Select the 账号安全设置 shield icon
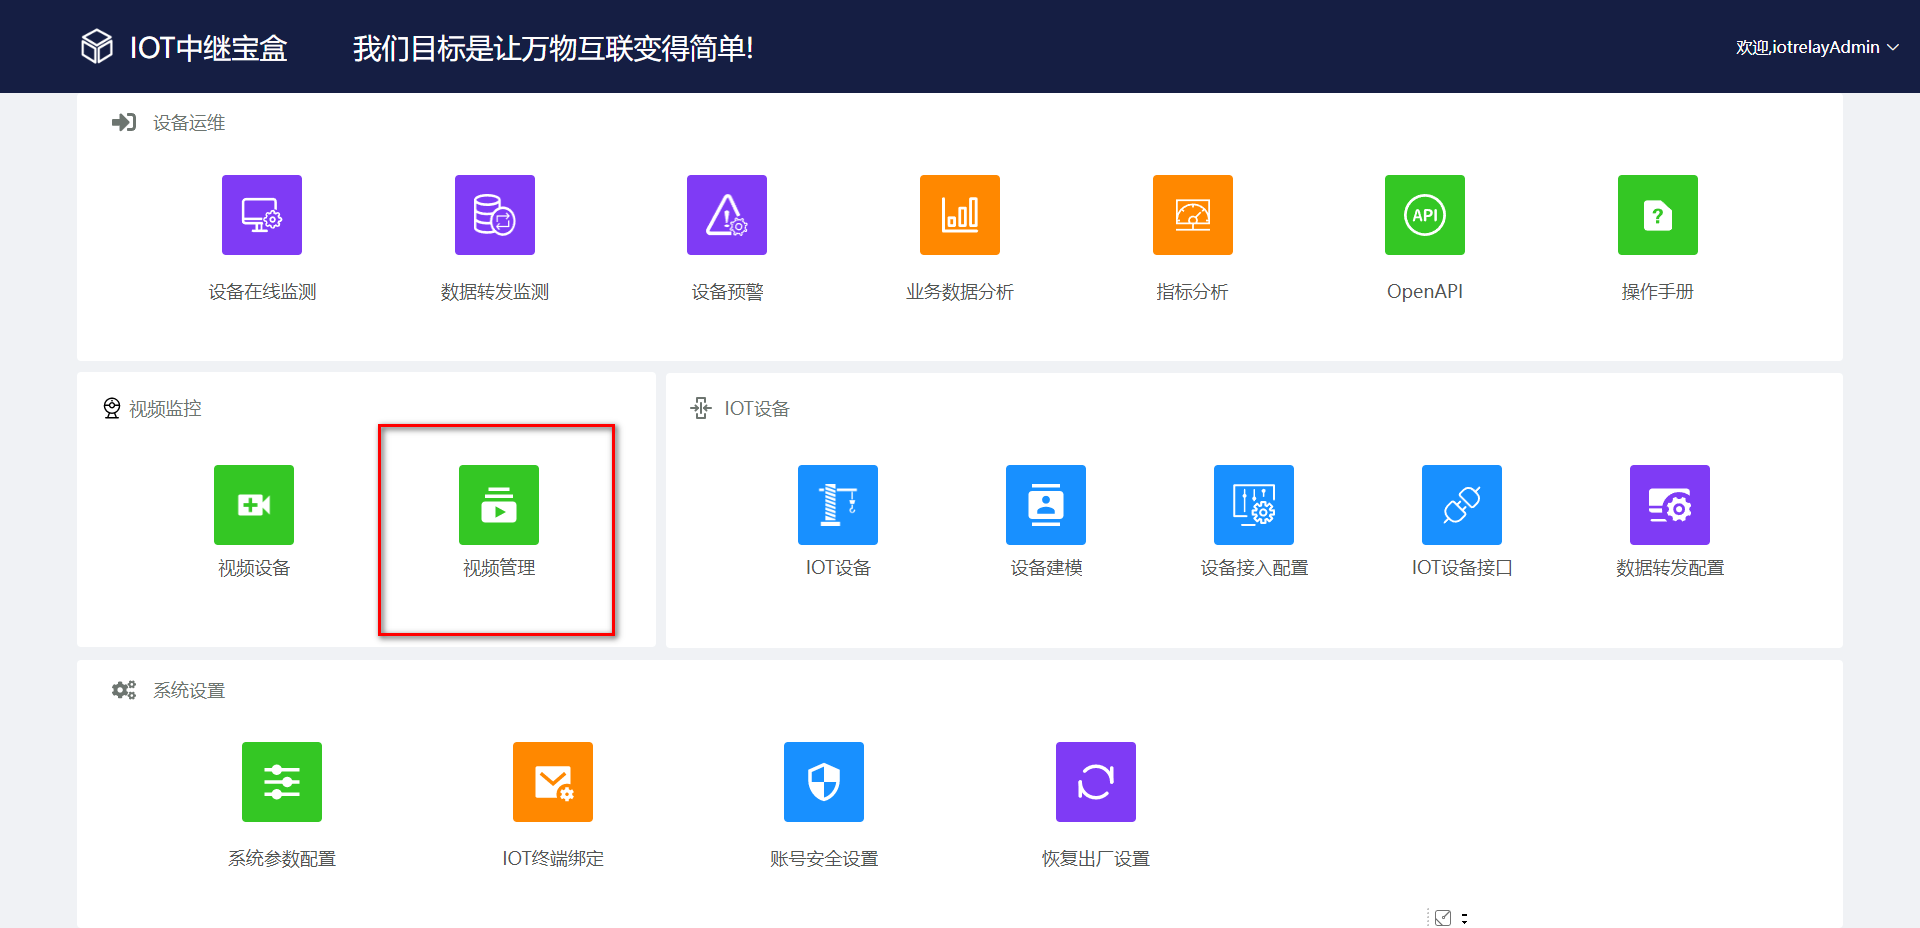This screenshot has height=928, width=1920. (824, 782)
